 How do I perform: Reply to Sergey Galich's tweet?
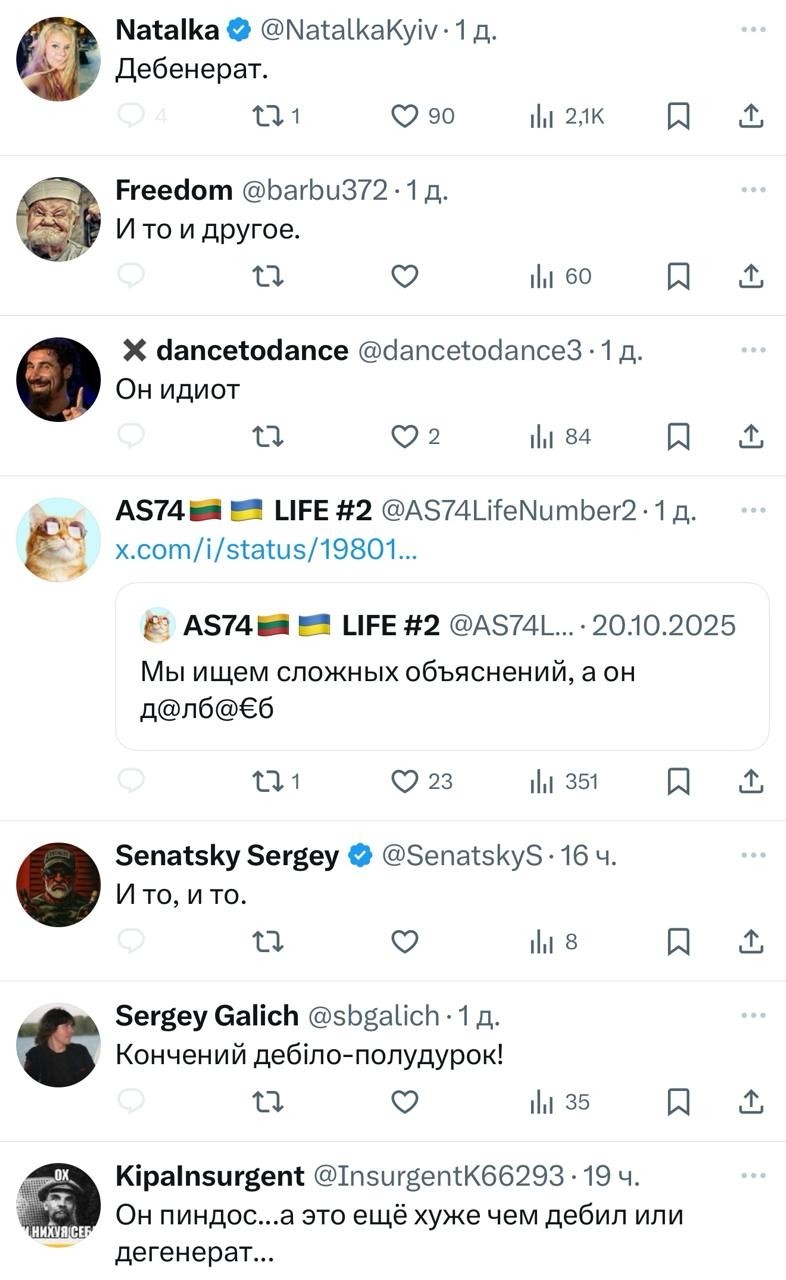pyautogui.click(x=132, y=1102)
